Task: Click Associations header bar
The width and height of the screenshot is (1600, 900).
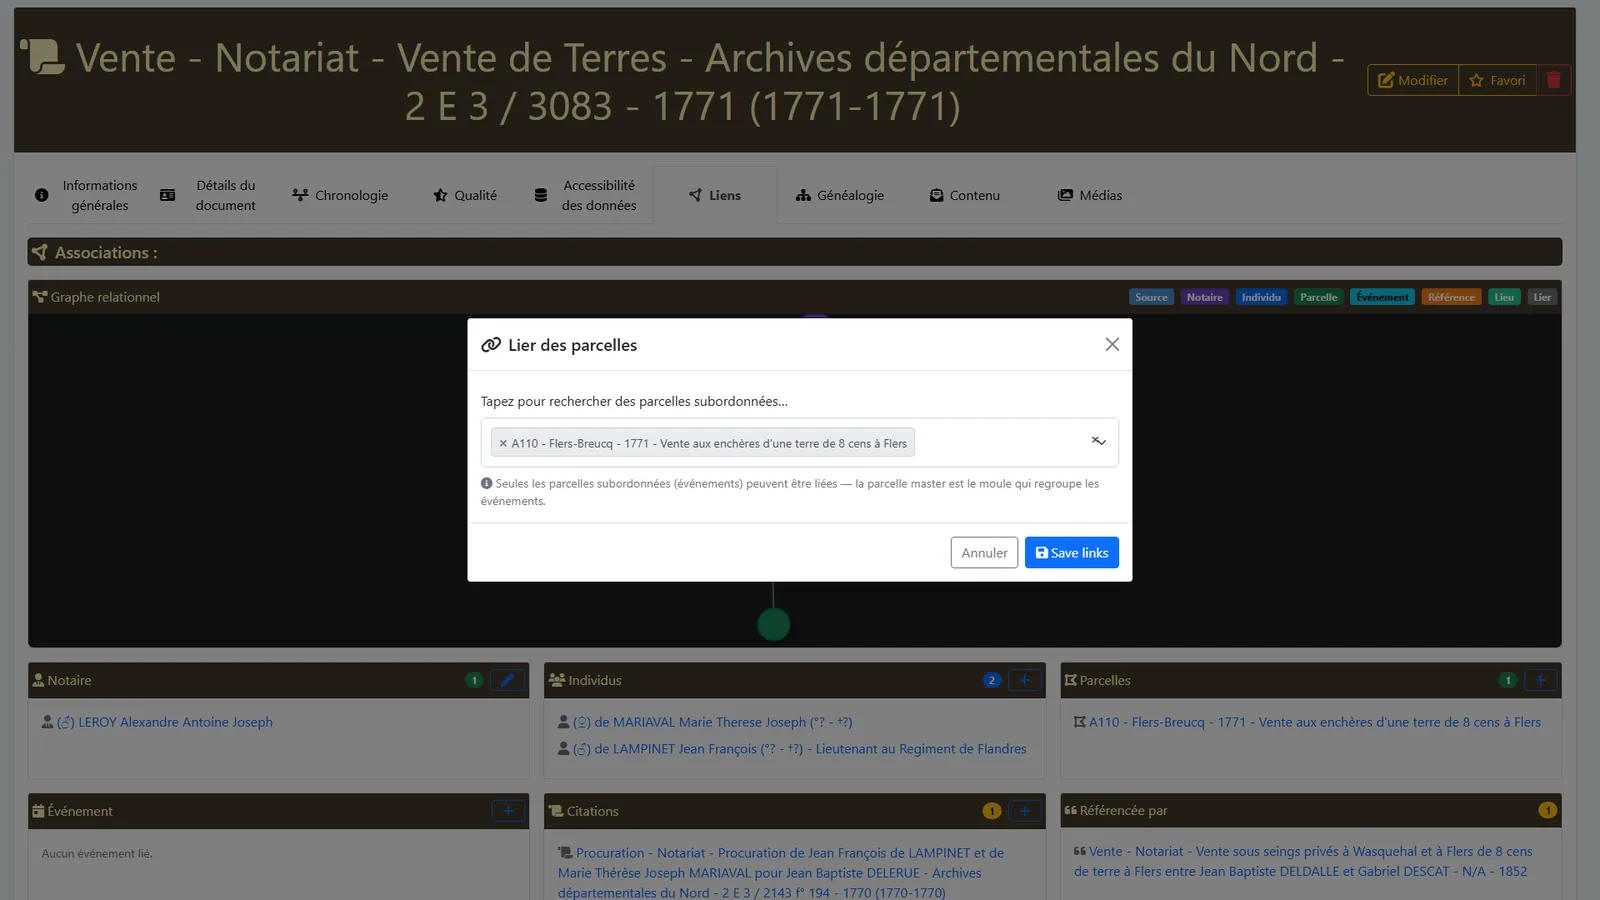Action: (x=794, y=252)
